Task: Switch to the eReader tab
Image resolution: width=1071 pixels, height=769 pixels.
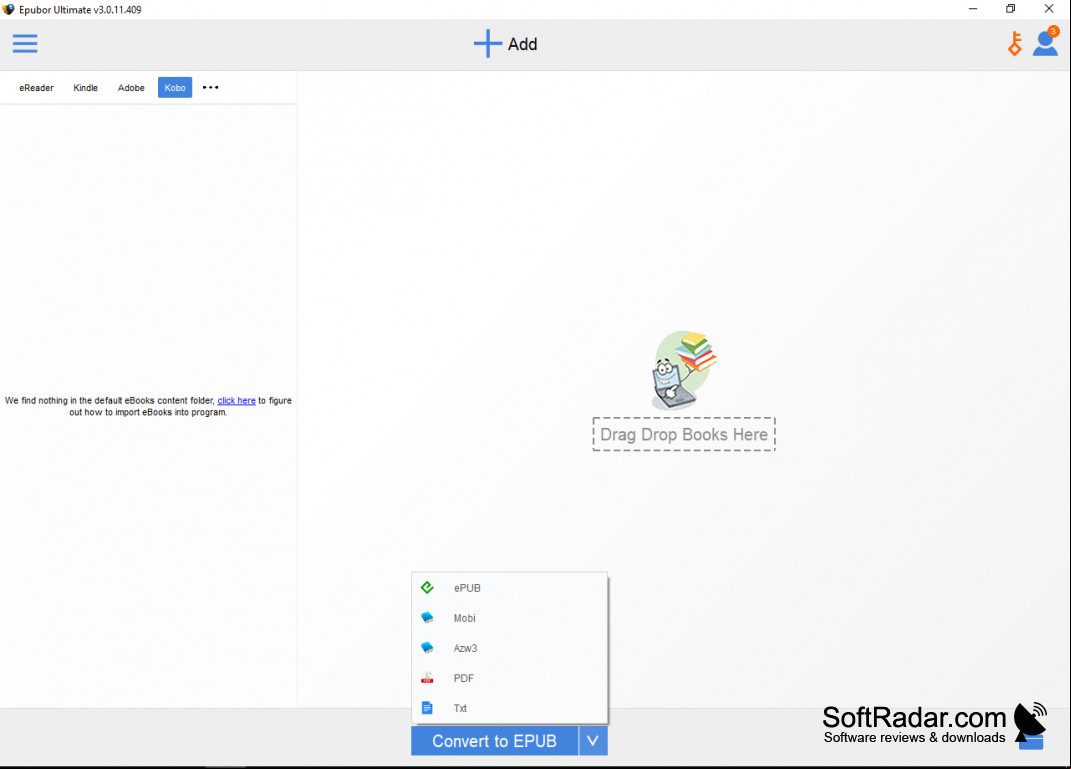Action: (x=36, y=87)
